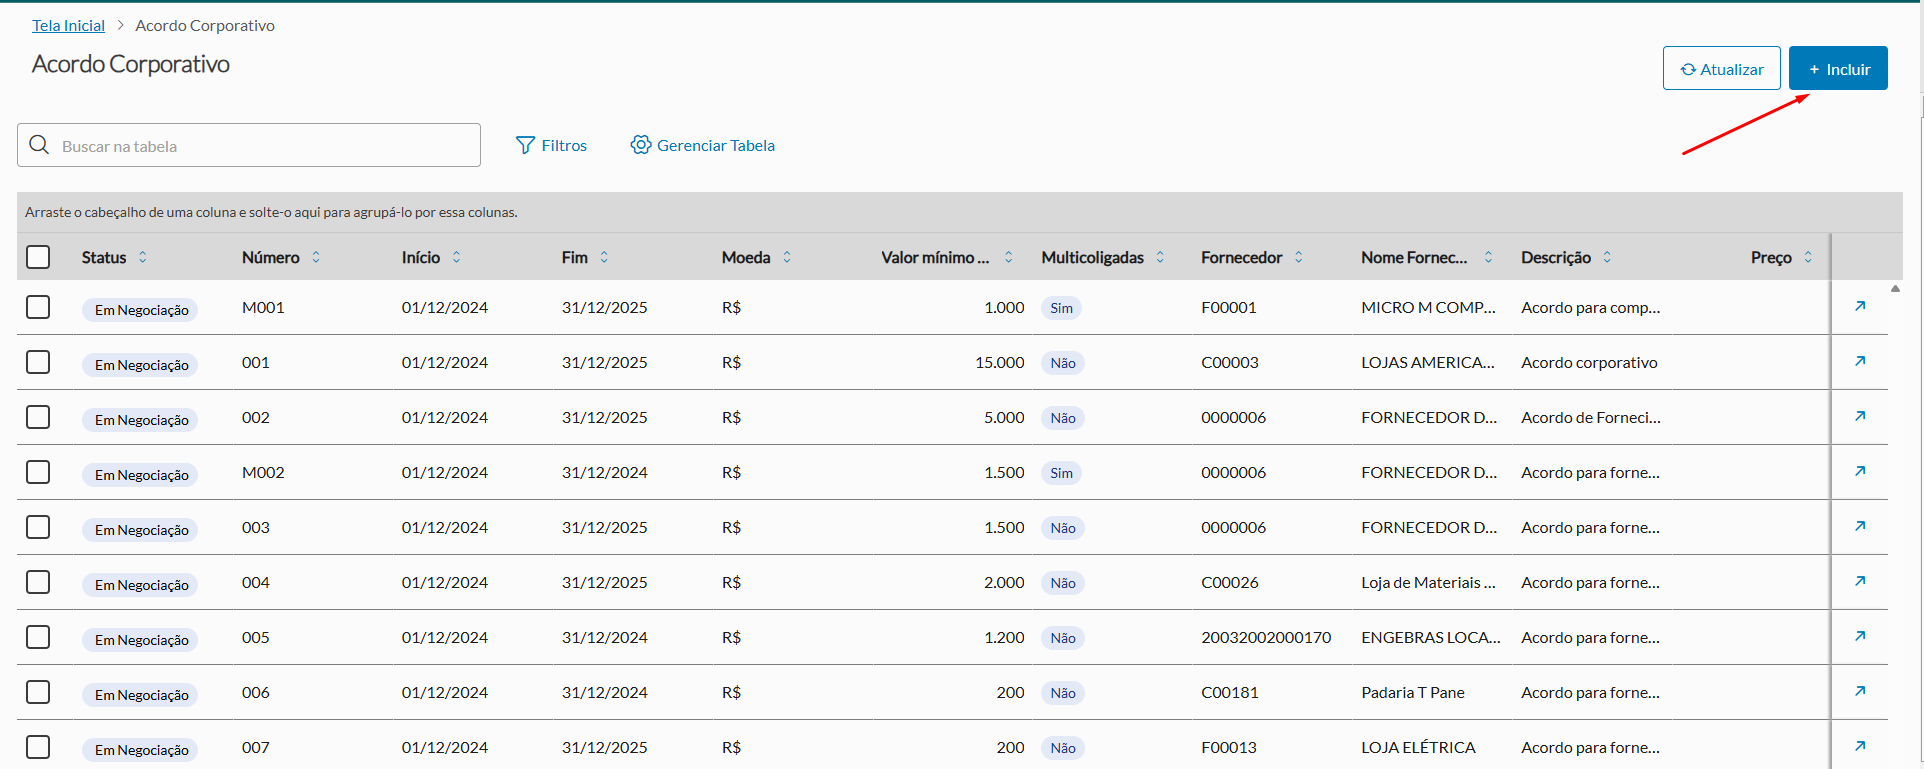
Task: Click the Descrição column header
Action: 1555,257
